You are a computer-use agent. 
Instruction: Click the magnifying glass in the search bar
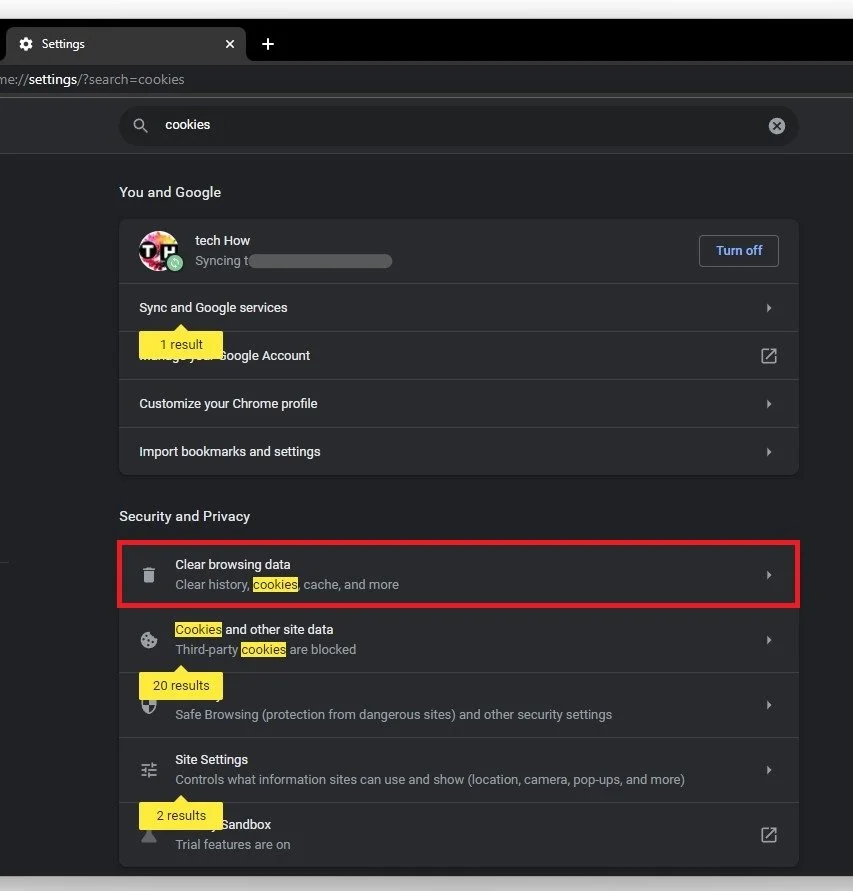tap(140, 125)
